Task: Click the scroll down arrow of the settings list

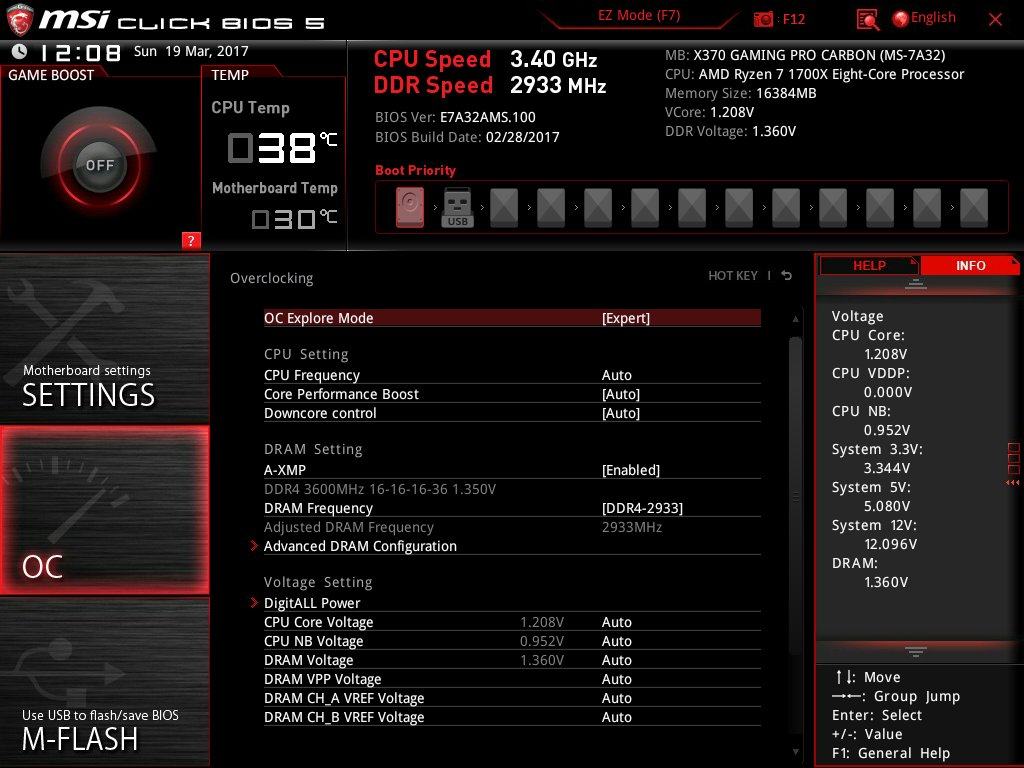Action: 795,752
